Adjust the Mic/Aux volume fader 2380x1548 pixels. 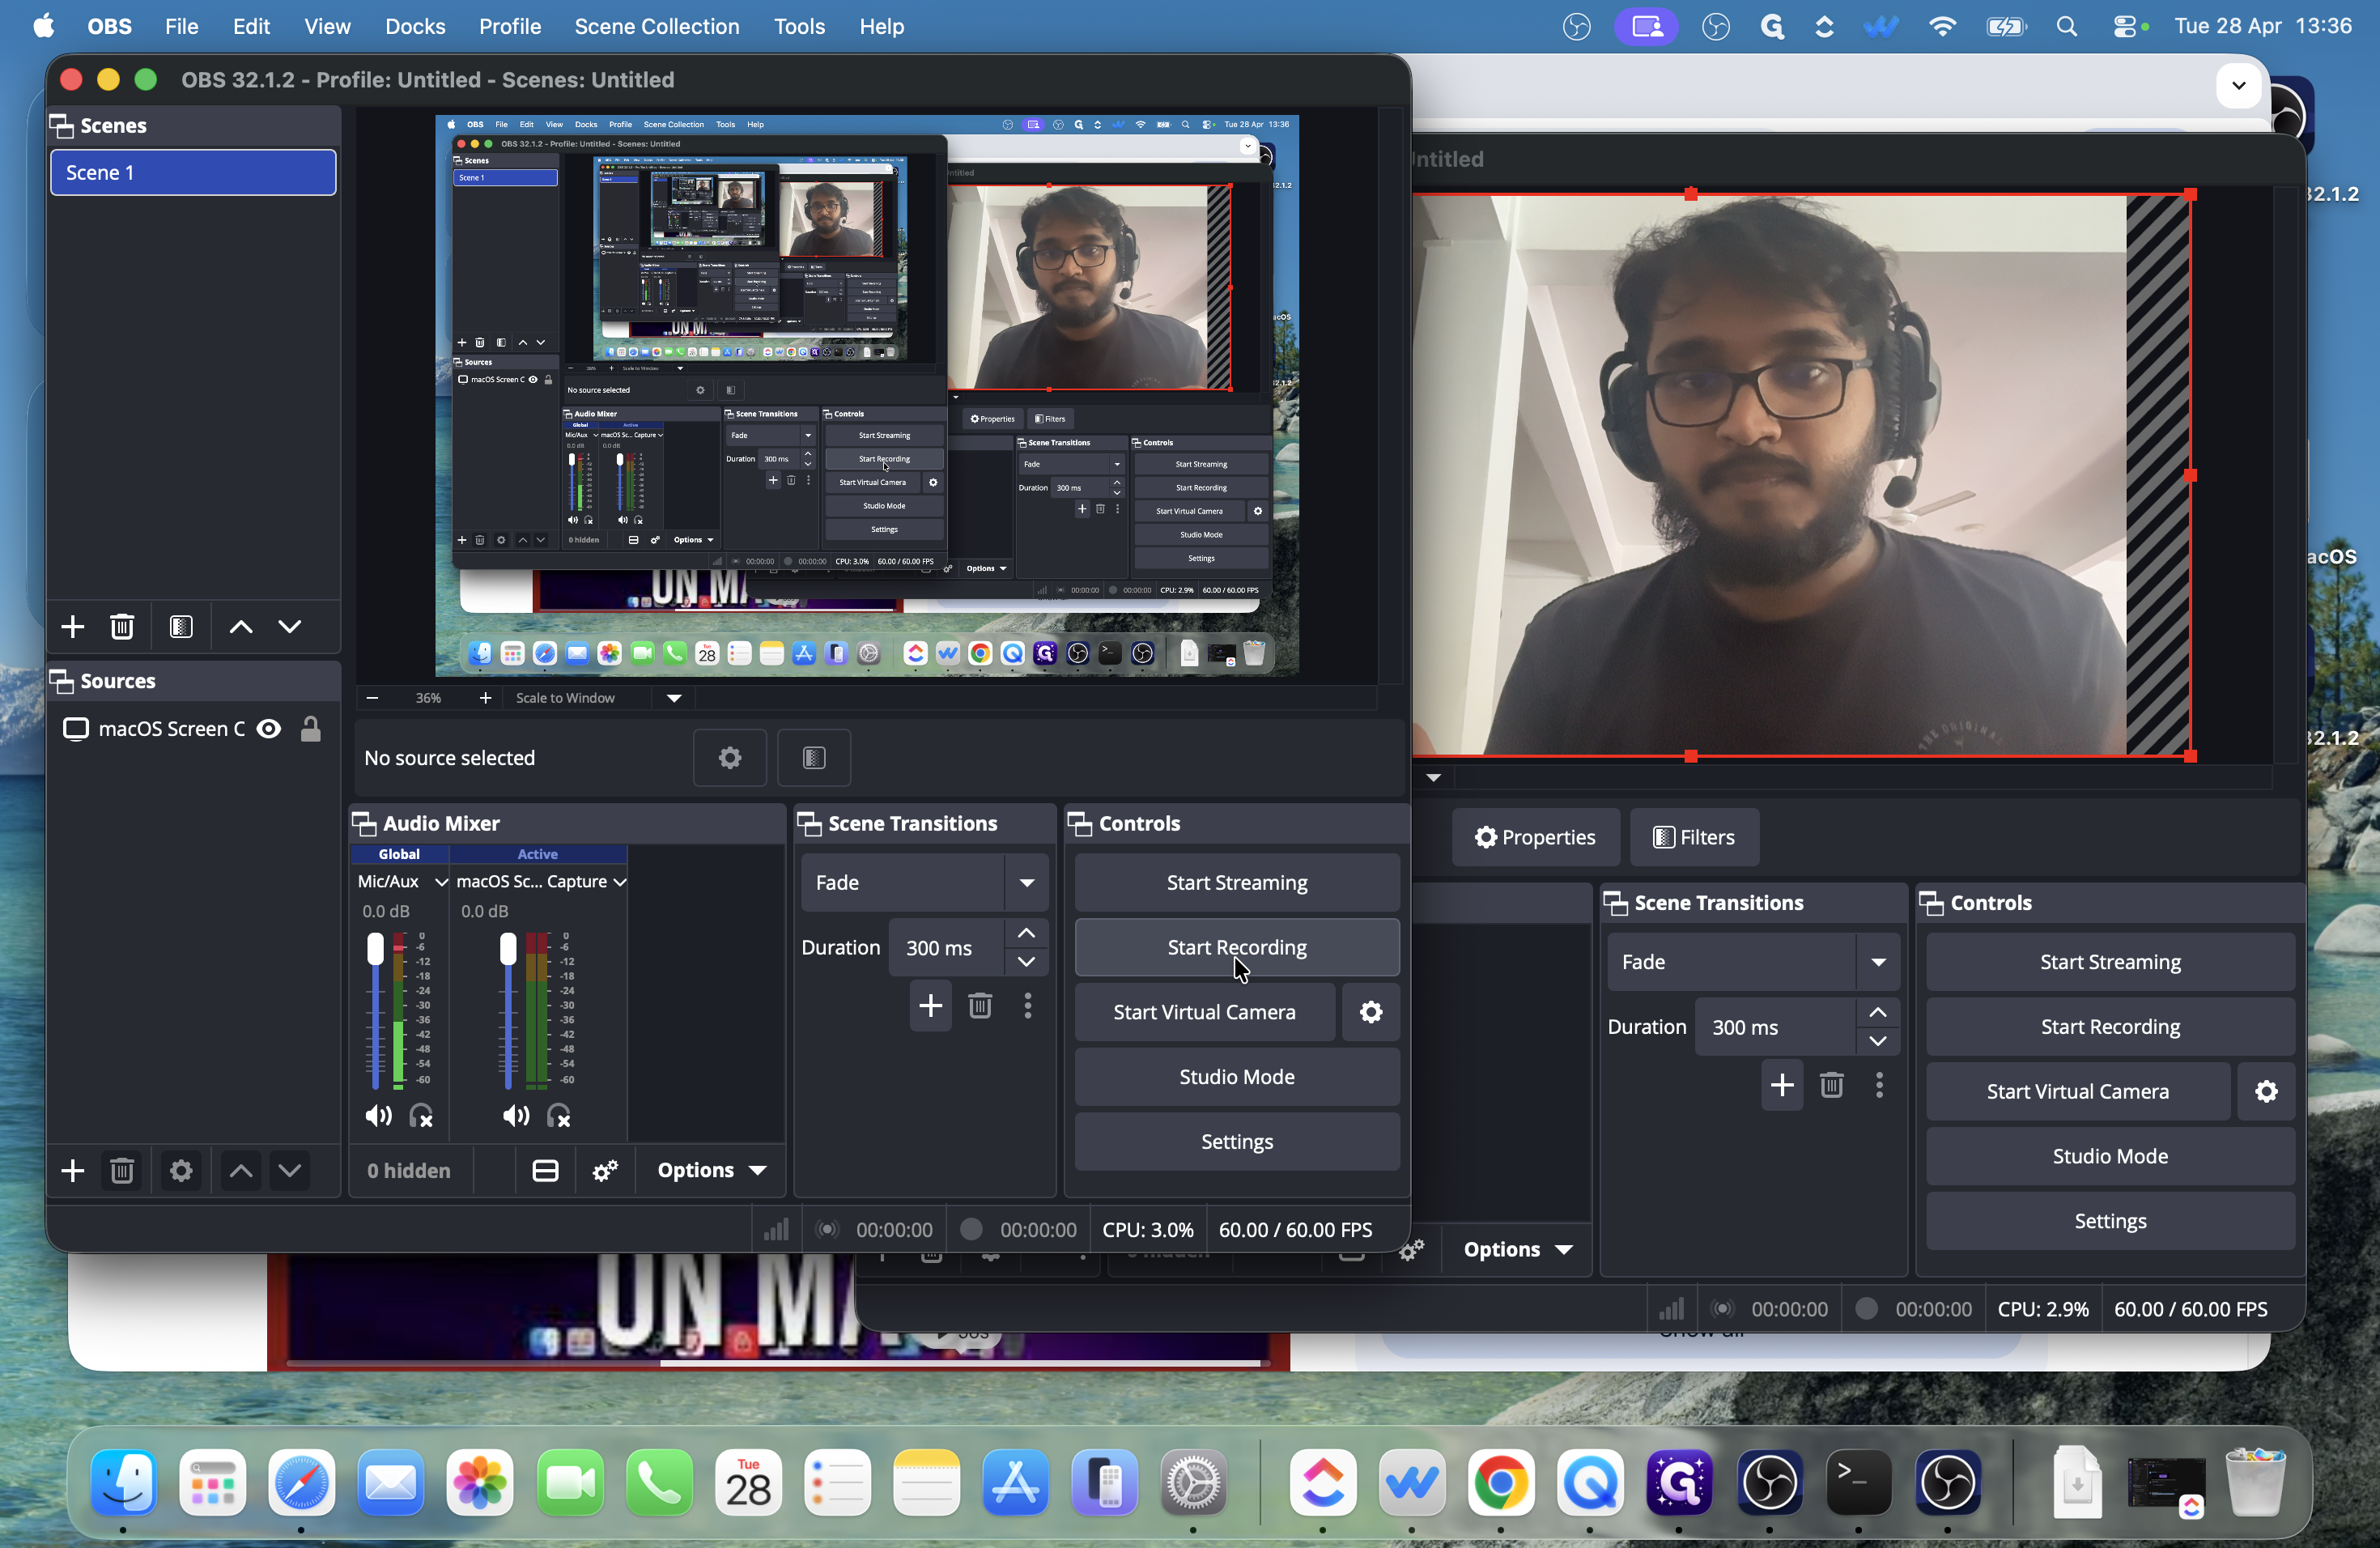[x=375, y=948]
